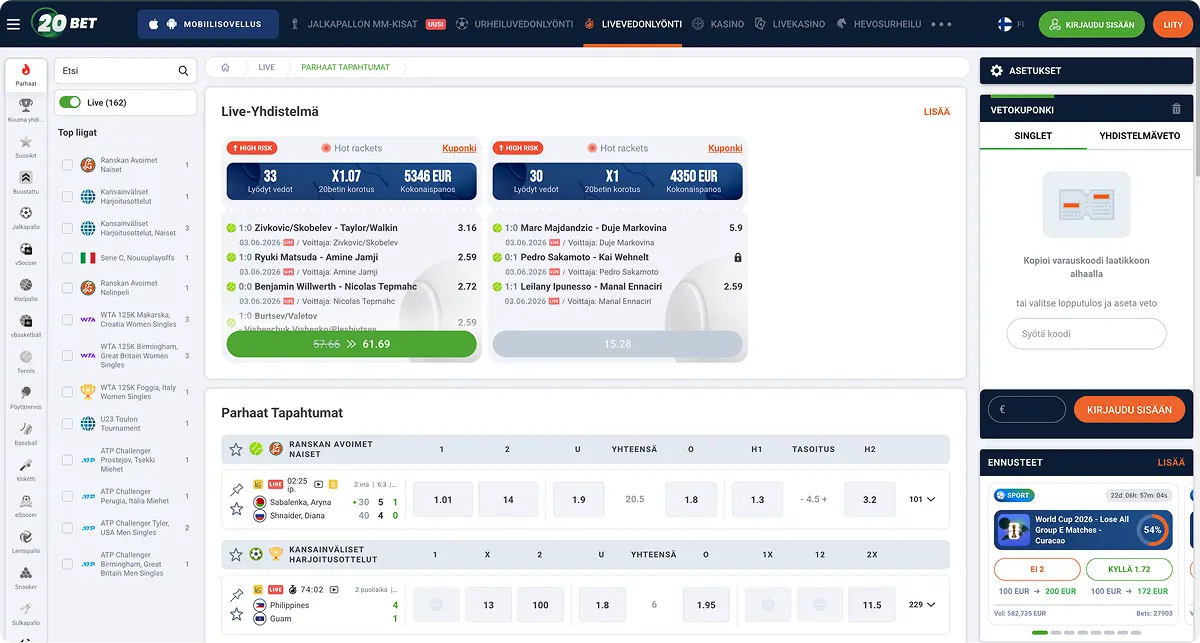Viewport: 1200px width, 643px height.
Task: Open Jalkapallon MM-kisat menu item
Action: click(x=368, y=24)
